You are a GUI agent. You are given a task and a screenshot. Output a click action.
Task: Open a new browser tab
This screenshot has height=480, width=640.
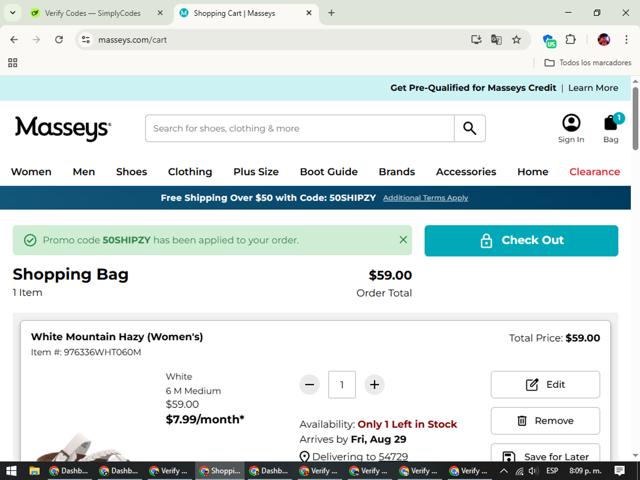(331, 13)
